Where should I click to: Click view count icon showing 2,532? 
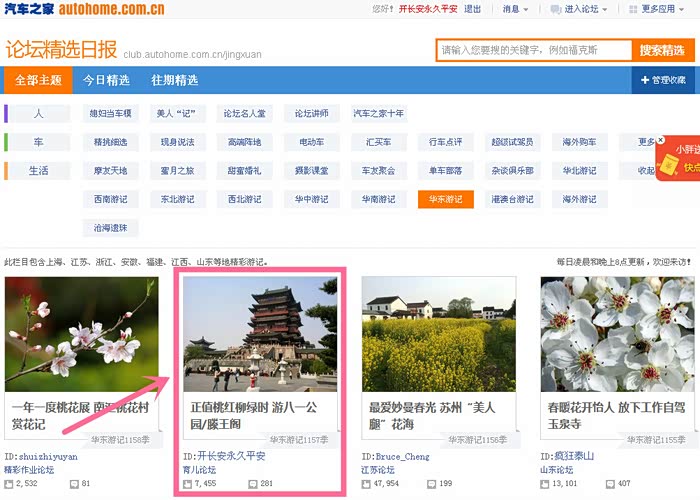8,484
